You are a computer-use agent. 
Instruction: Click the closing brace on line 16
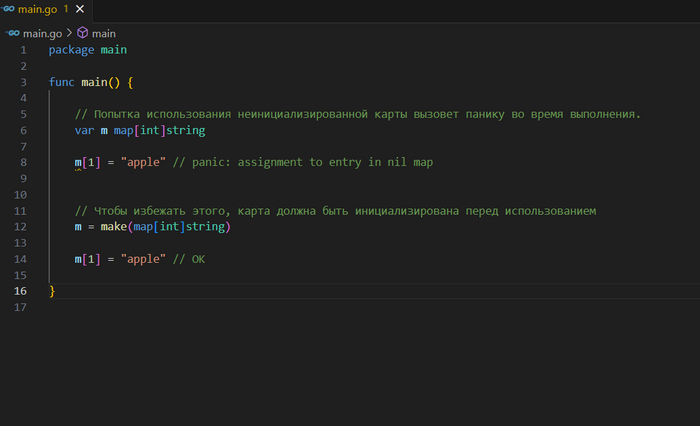click(52, 291)
